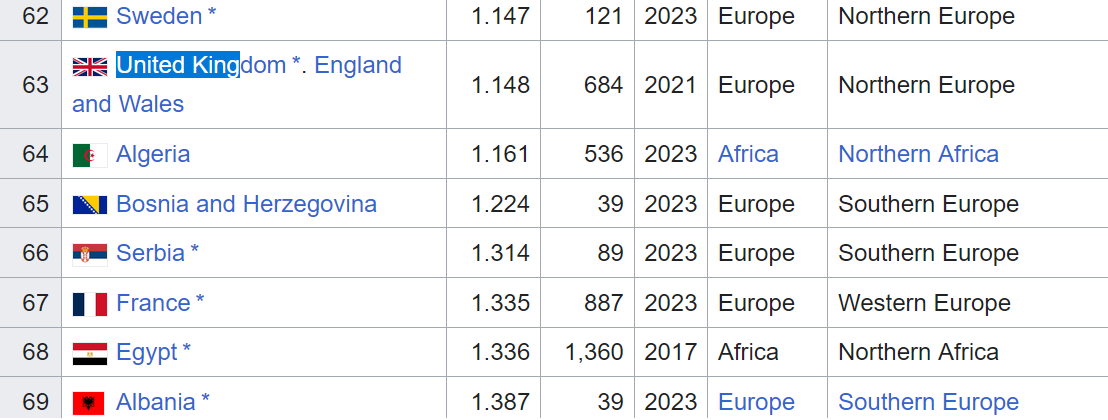Click the Algeria flag icon

click(90, 155)
